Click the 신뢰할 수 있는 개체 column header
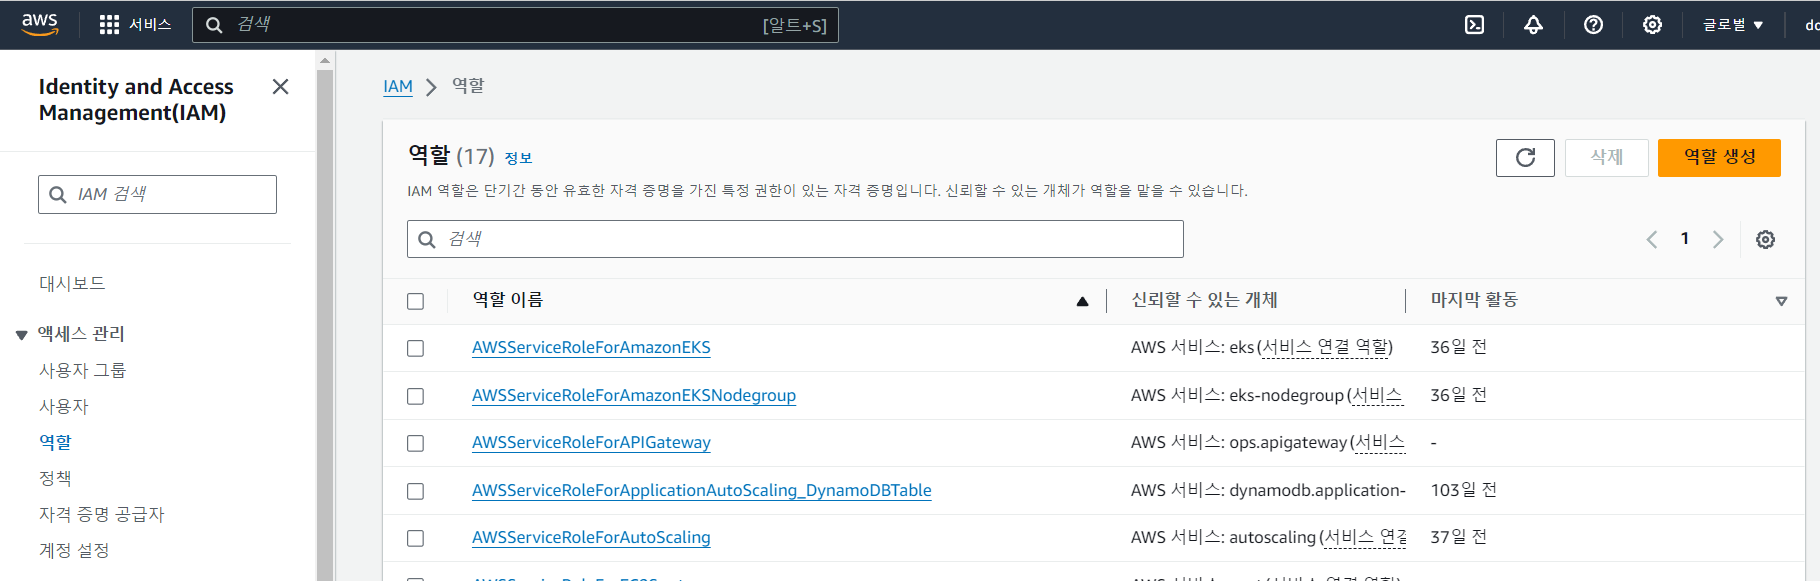This screenshot has width=1820, height=581. pyautogui.click(x=1204, y=300)
